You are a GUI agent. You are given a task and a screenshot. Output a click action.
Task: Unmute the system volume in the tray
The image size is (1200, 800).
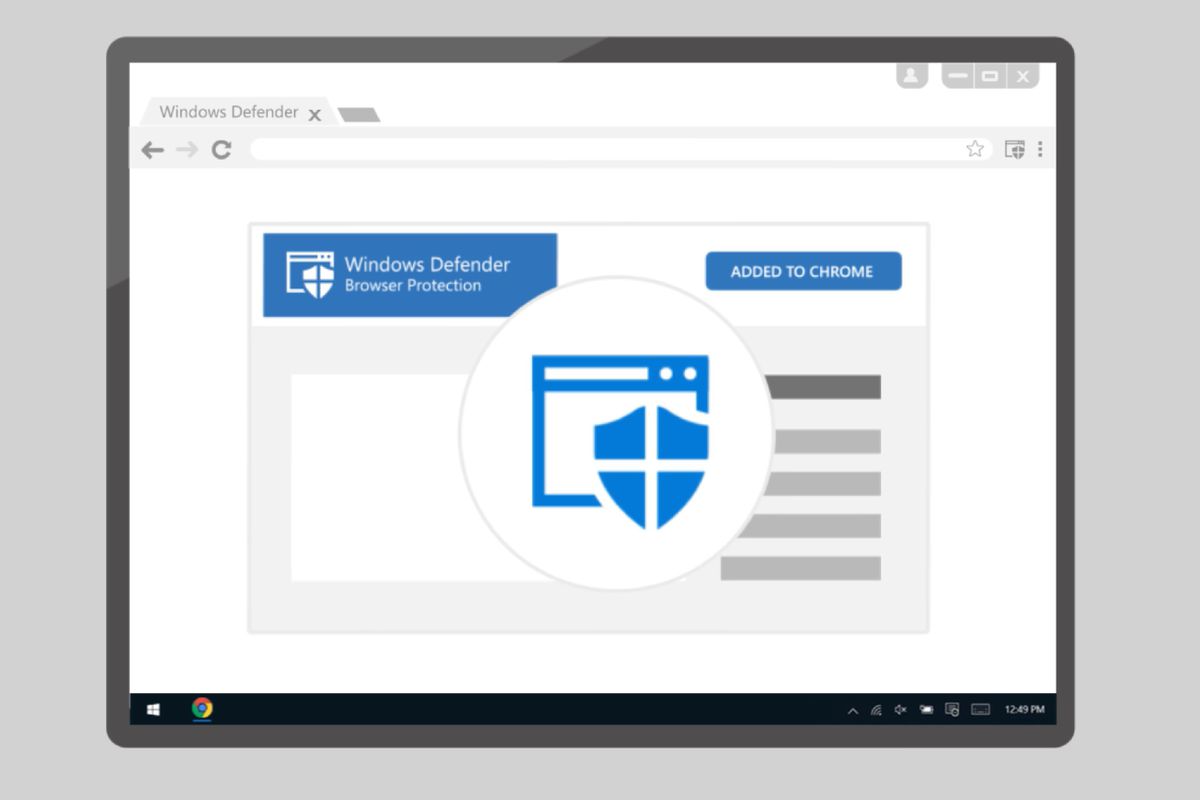click(899, 709)
